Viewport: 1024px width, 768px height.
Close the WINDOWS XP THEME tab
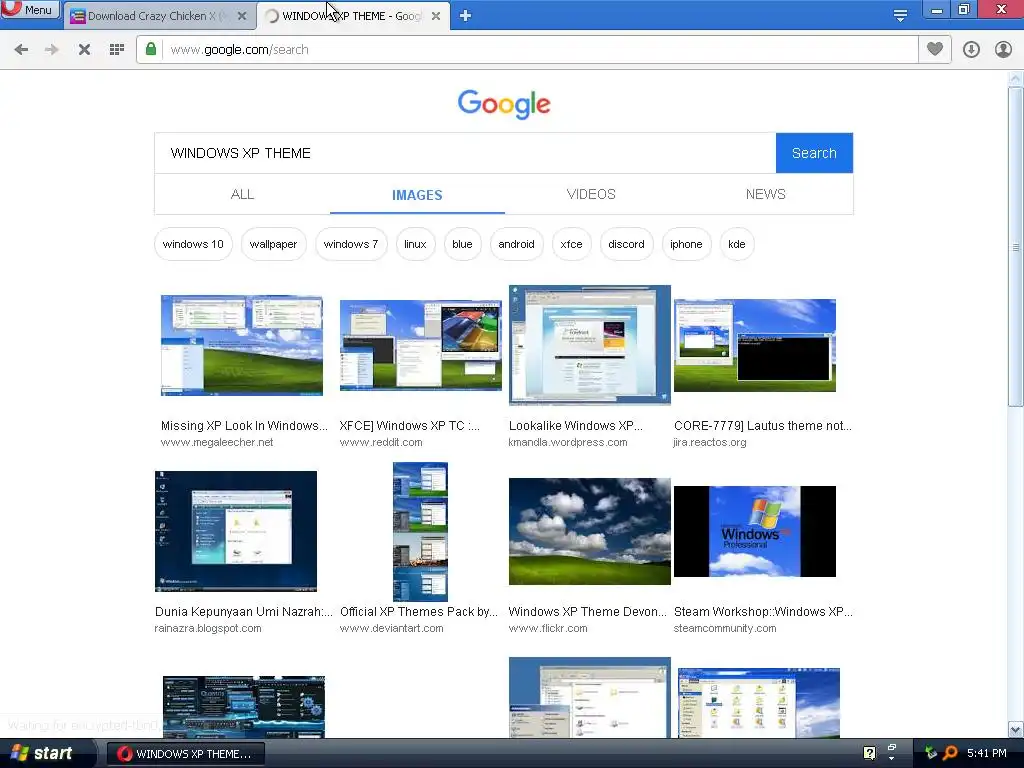436,16
